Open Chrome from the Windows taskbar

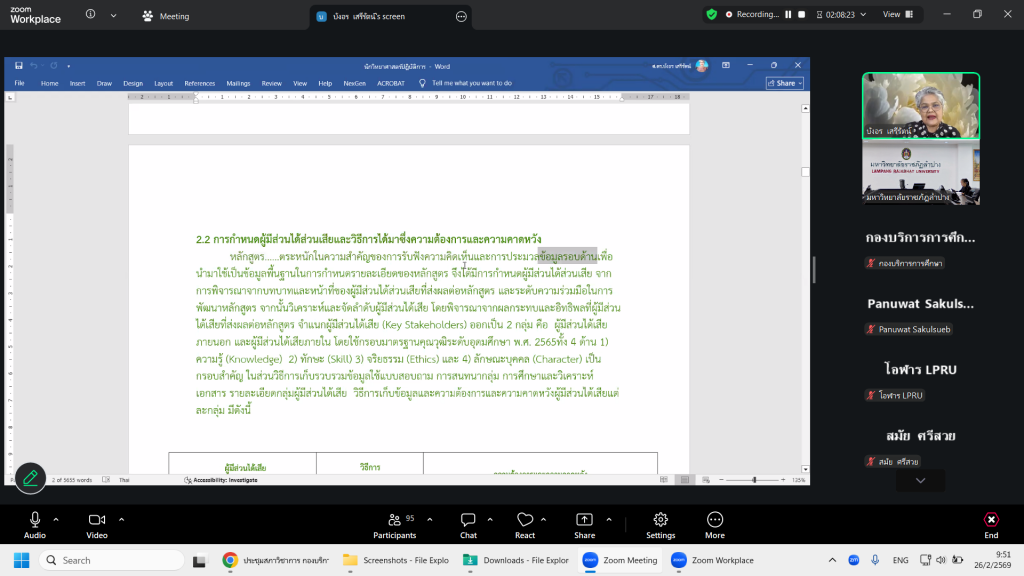point(229,560)
